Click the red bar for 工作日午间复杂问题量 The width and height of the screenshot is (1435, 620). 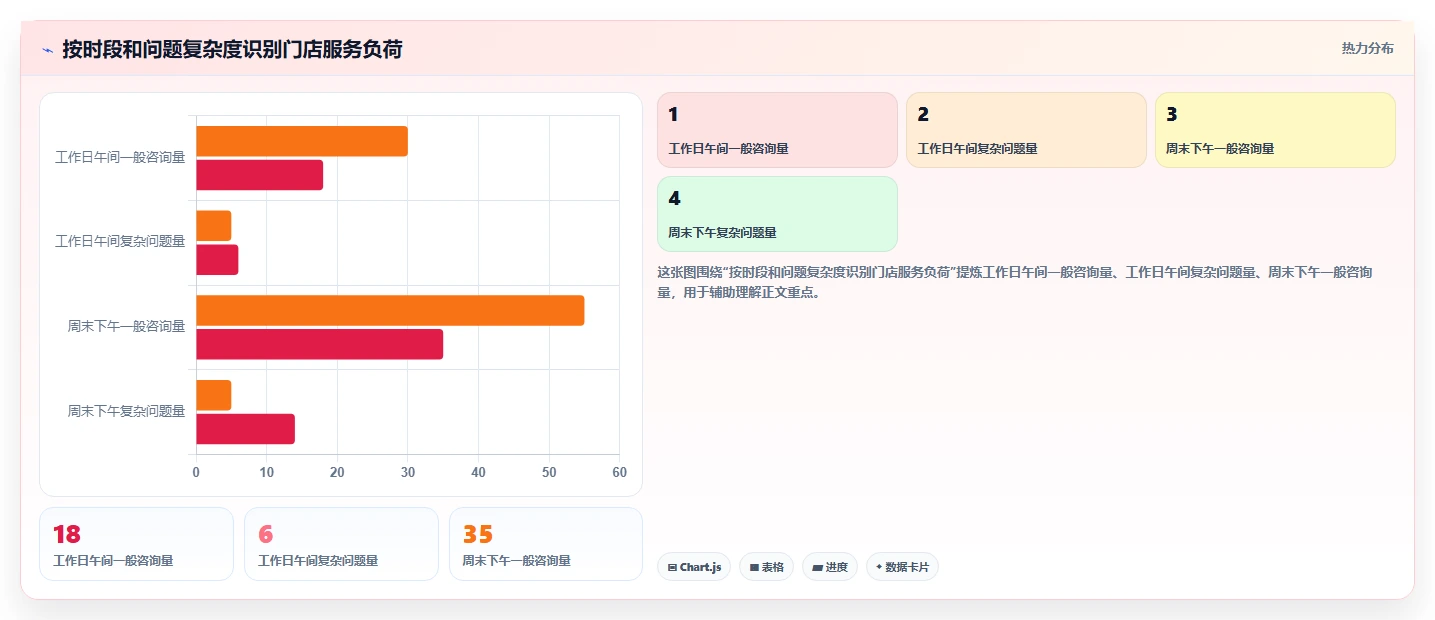click(x=217, y=260)
